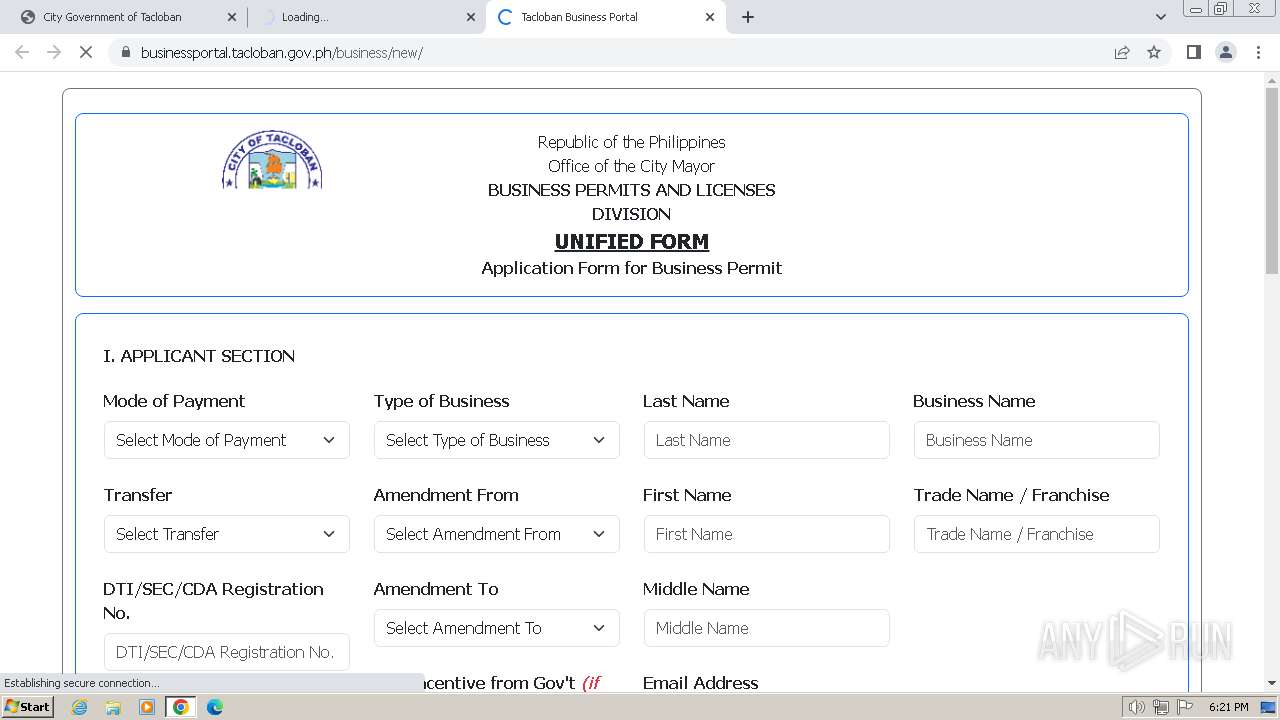The image size is (1280, 720).
Task: Click the scrollbar up arrow
Action: click(x=1272, y=80)
